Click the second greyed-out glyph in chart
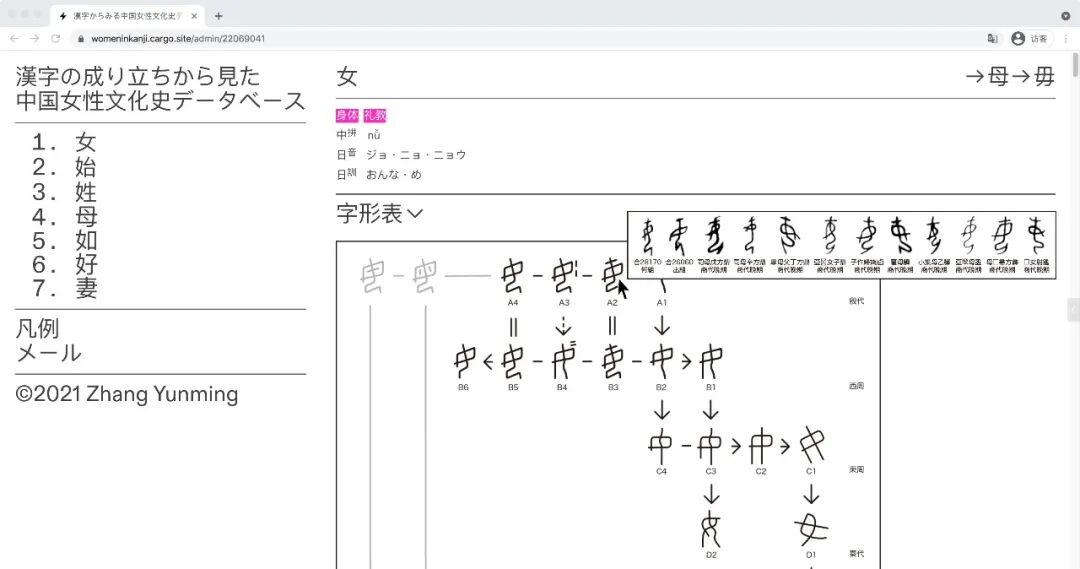Image resolution: width=1080 pixels, height=569 pixels. [x=424, y=276]
